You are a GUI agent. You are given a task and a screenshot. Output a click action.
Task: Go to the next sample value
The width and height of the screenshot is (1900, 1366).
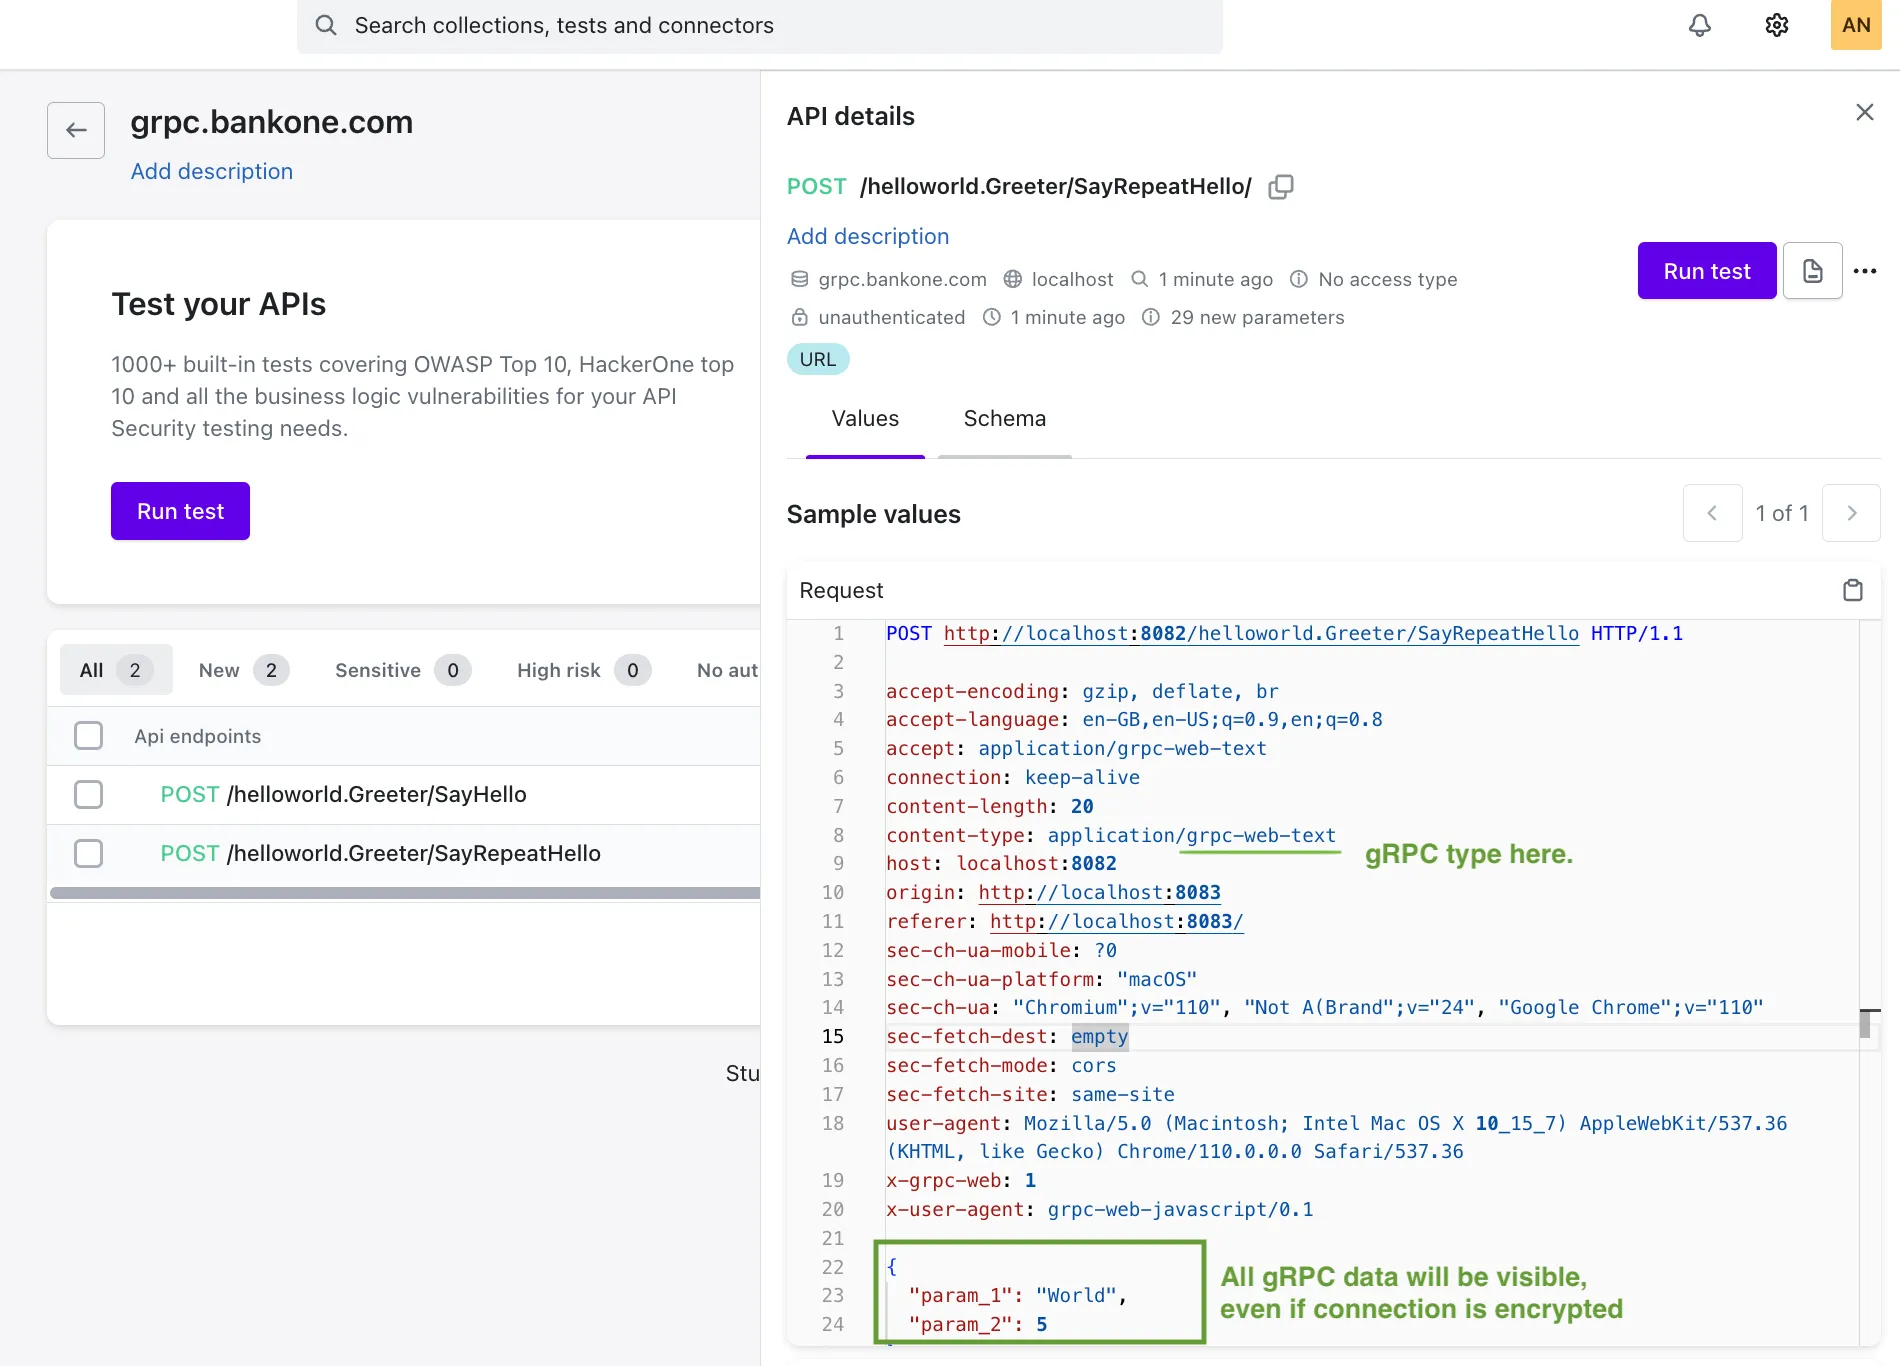tap(1851, 513)
